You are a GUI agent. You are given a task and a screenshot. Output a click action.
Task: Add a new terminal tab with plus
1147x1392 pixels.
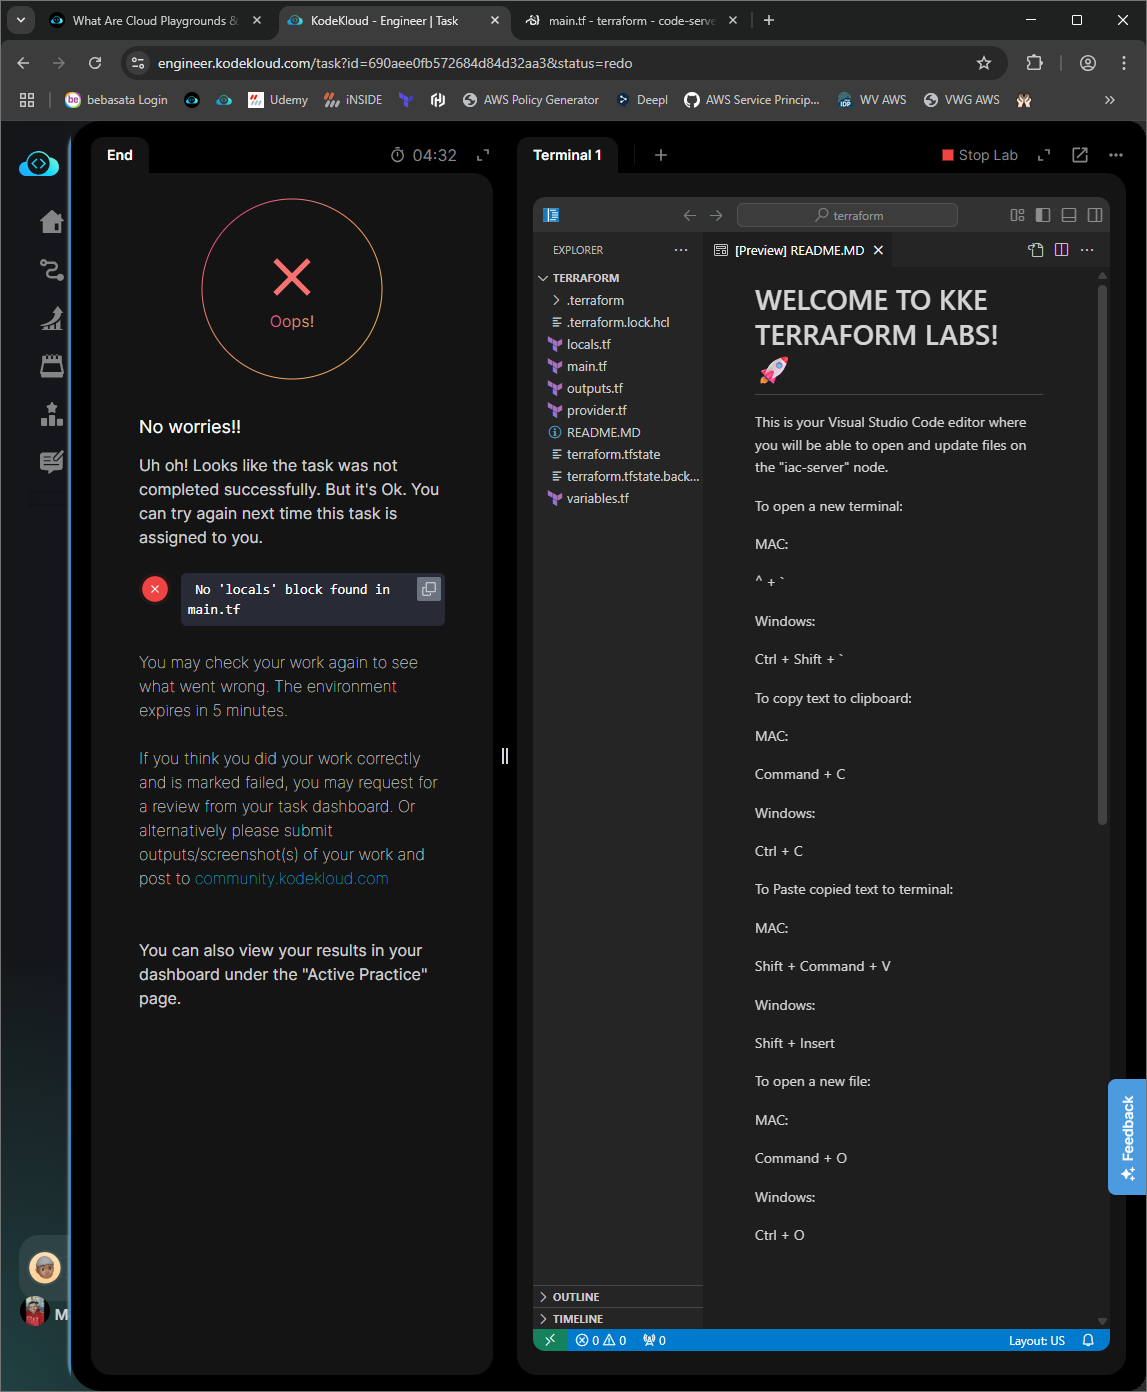coord(660,155)
